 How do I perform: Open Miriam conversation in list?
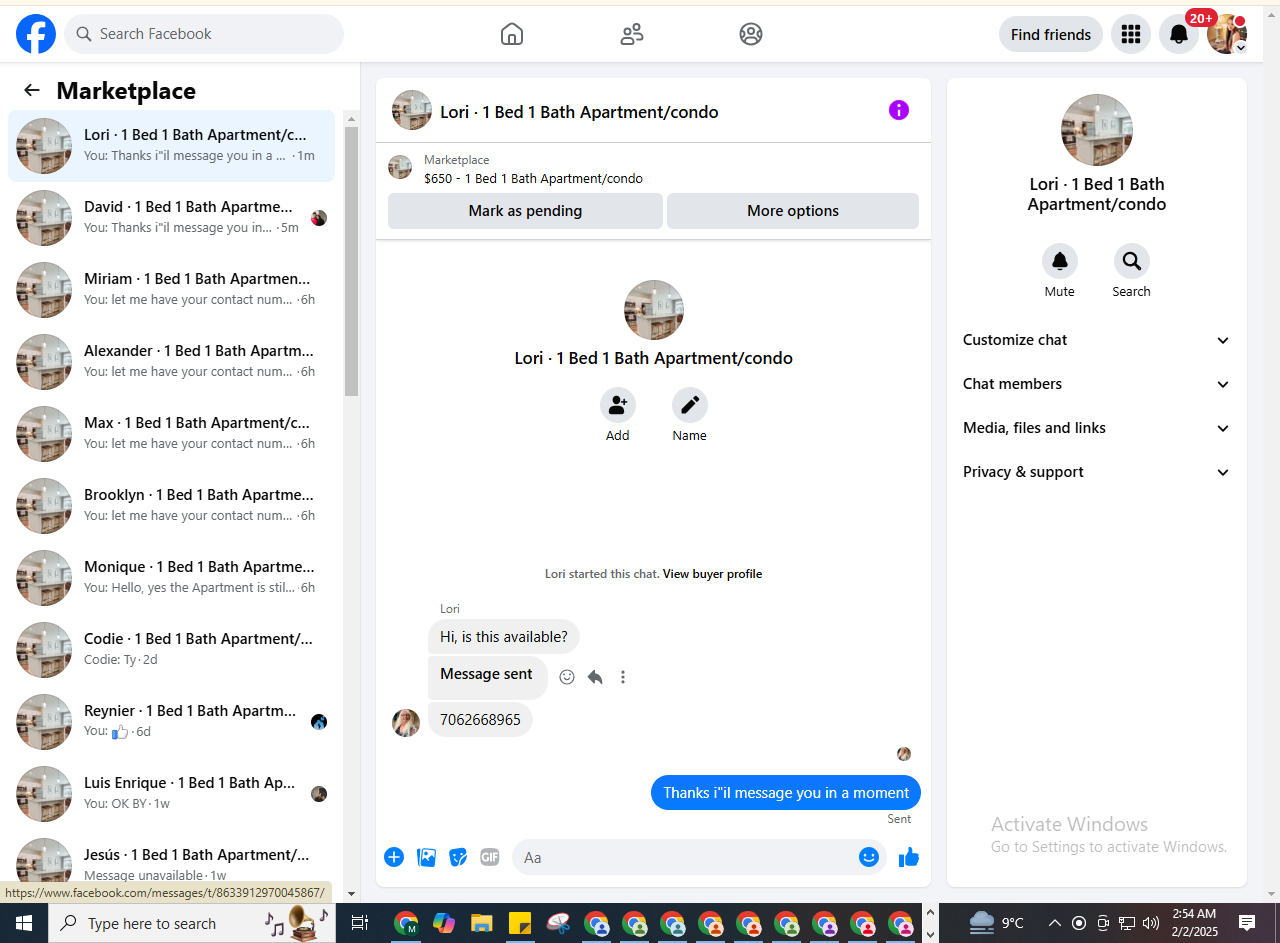pyautogui.click(x=172, y=289)
